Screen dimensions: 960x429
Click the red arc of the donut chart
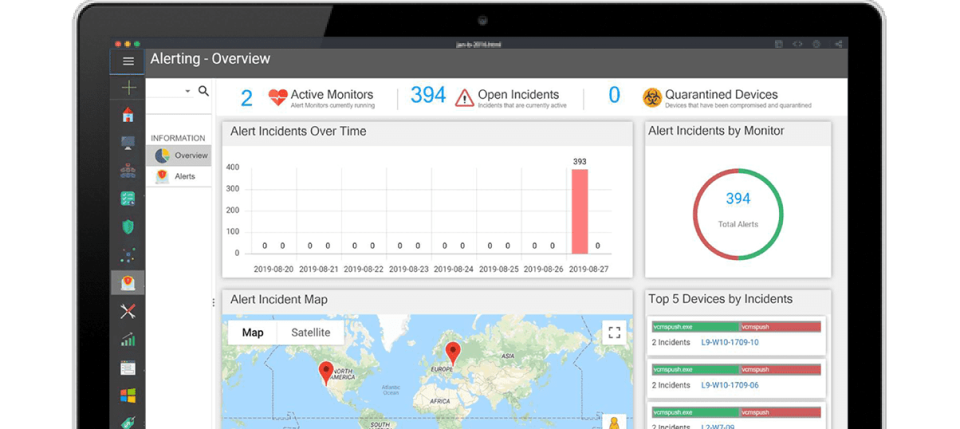697,214
